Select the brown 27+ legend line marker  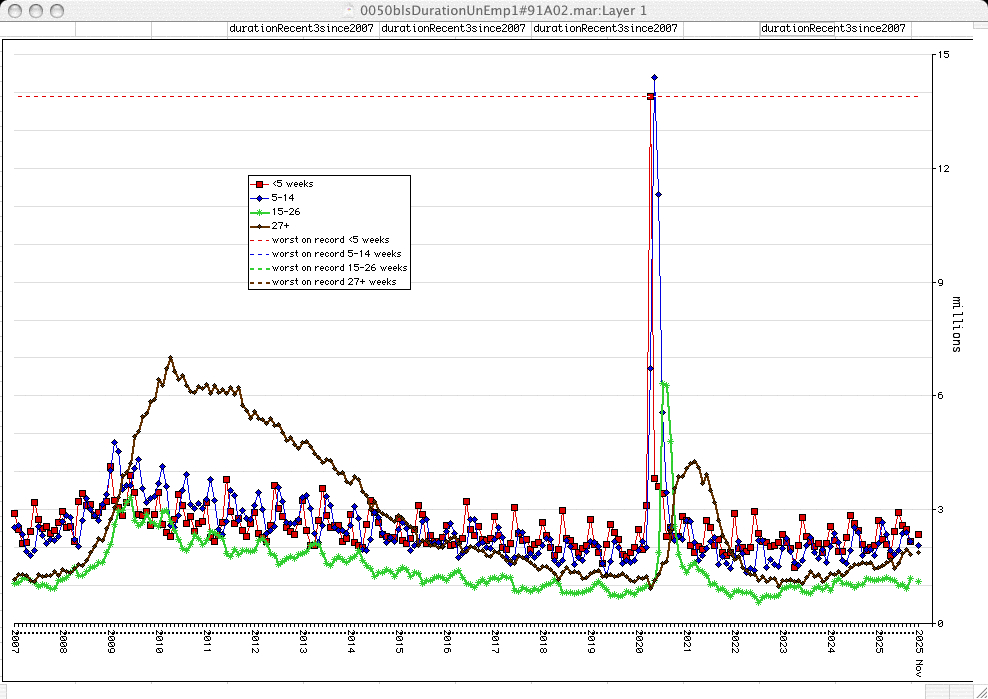[x=260, y=226]
